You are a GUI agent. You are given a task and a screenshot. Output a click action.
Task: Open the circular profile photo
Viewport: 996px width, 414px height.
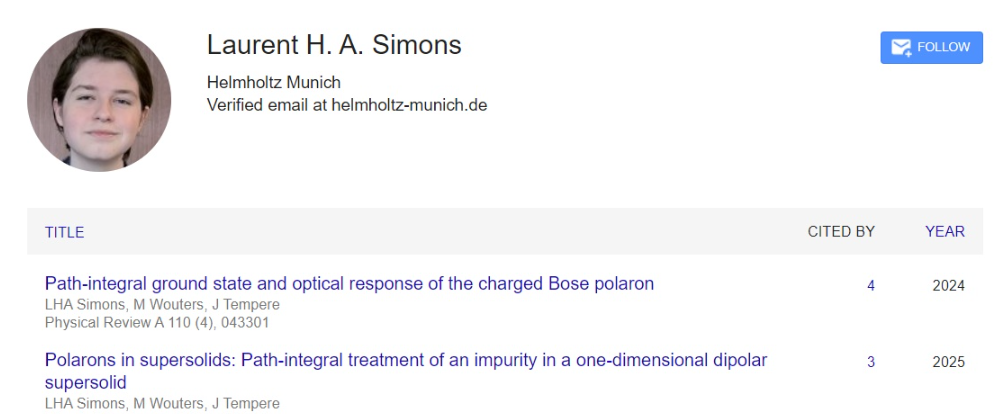[99, 99]
